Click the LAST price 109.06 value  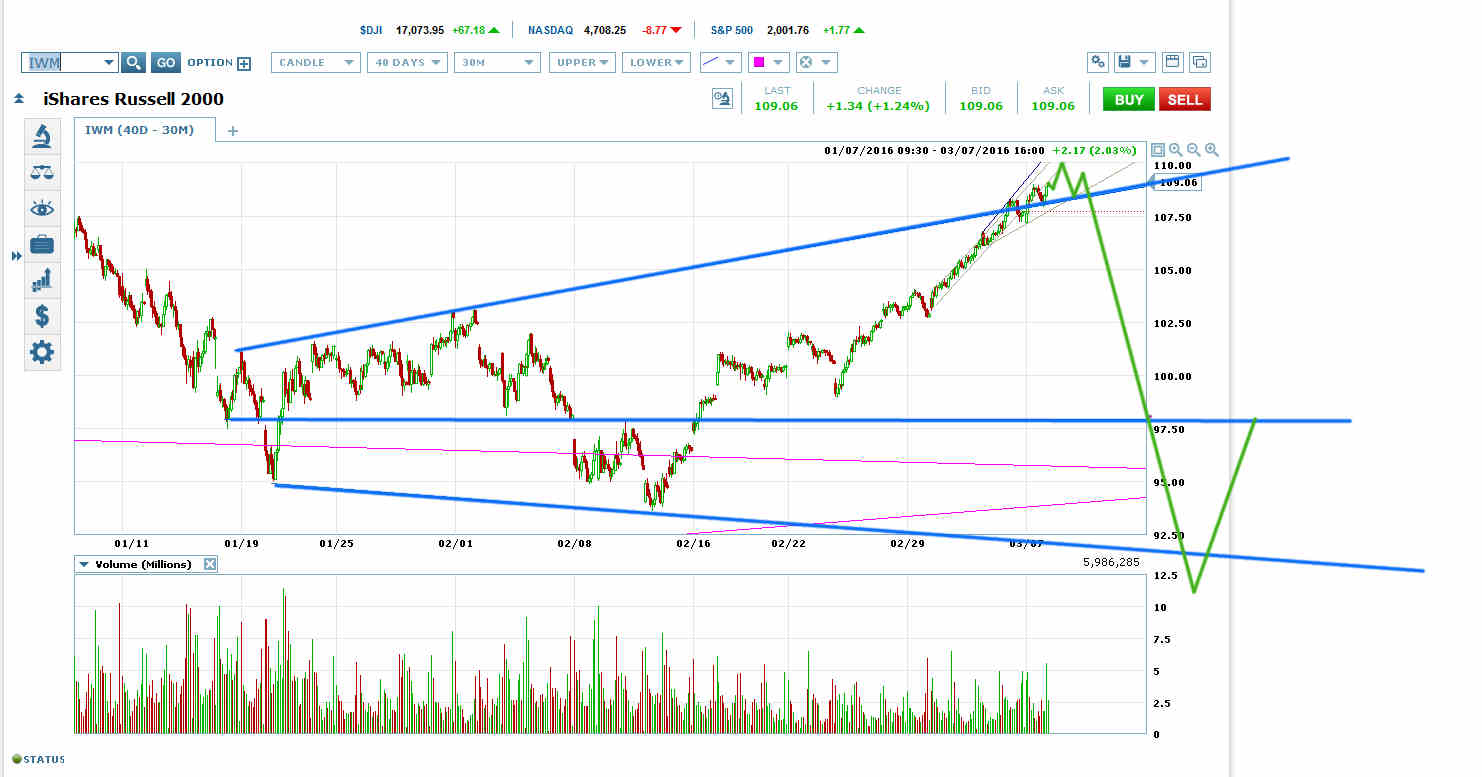(x=776, y=105)
